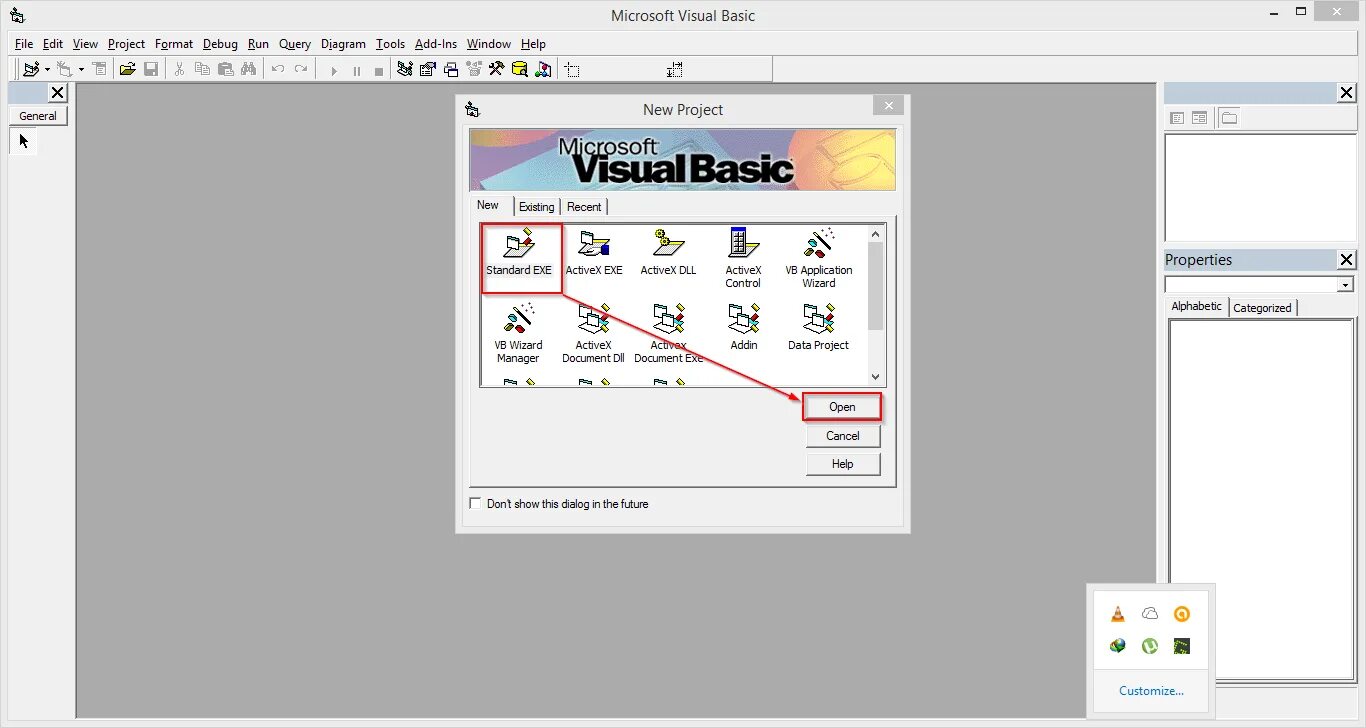1366x728 pixels.
Task: Click the VLC cone tray icon
Action: pos(1118,614)
